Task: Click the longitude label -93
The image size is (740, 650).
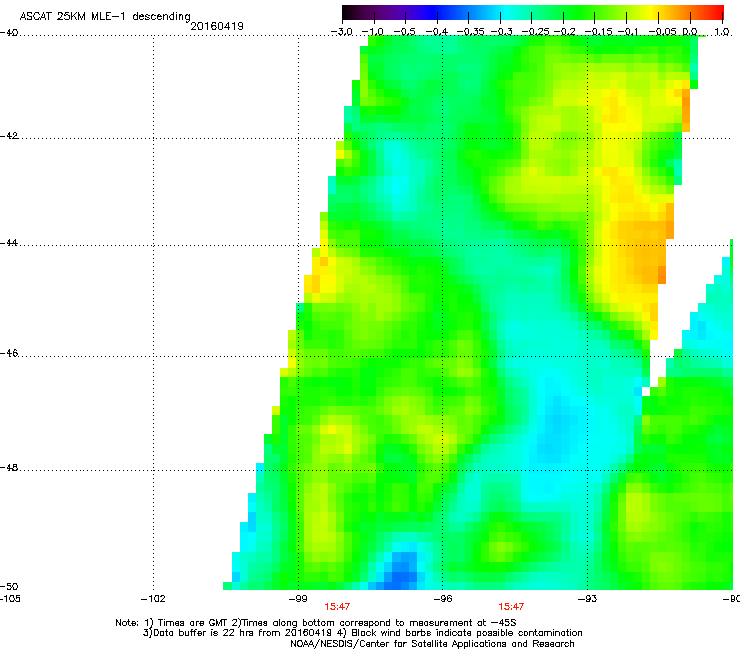Action: click(587, 599)
